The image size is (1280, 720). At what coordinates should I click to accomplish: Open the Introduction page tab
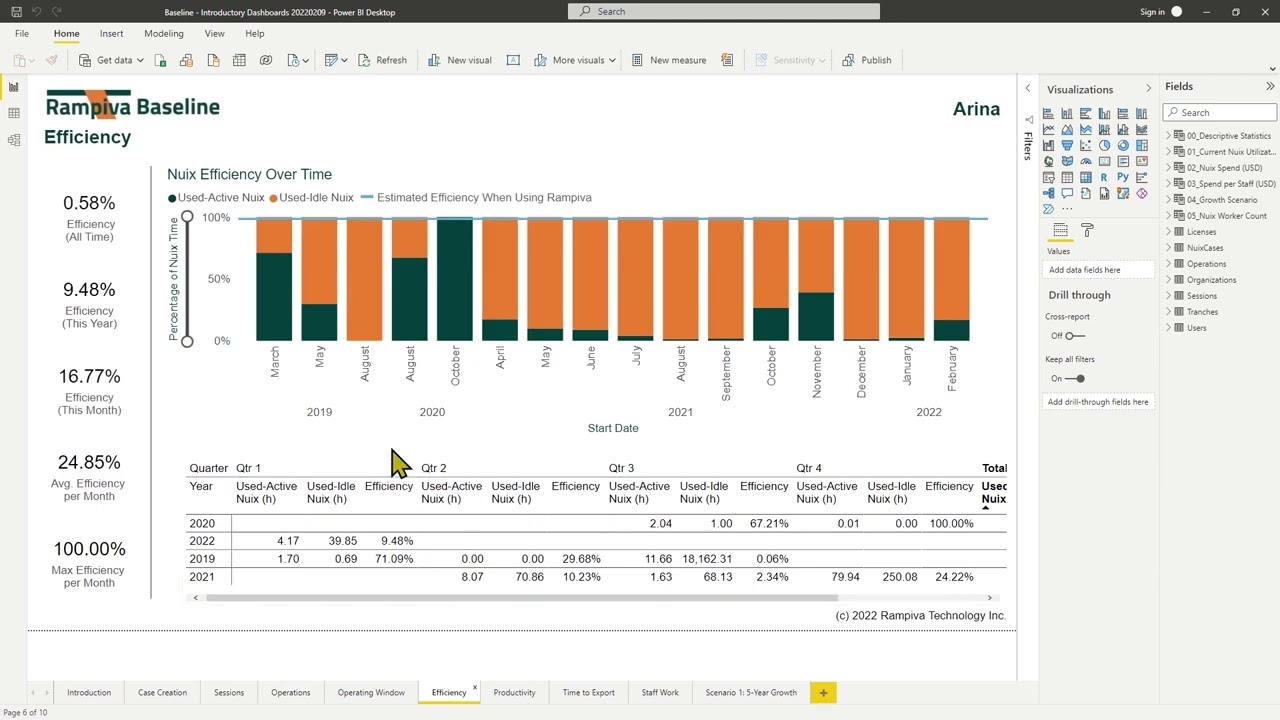[89, 692]
